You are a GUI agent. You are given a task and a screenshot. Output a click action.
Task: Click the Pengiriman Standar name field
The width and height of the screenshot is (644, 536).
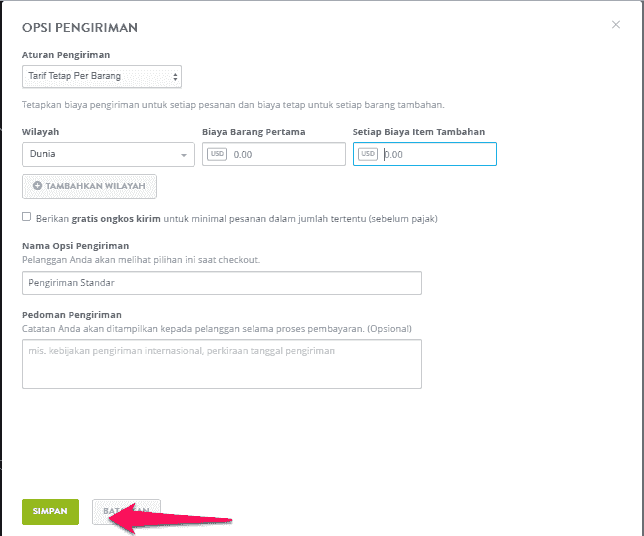[x=222, y=283]
